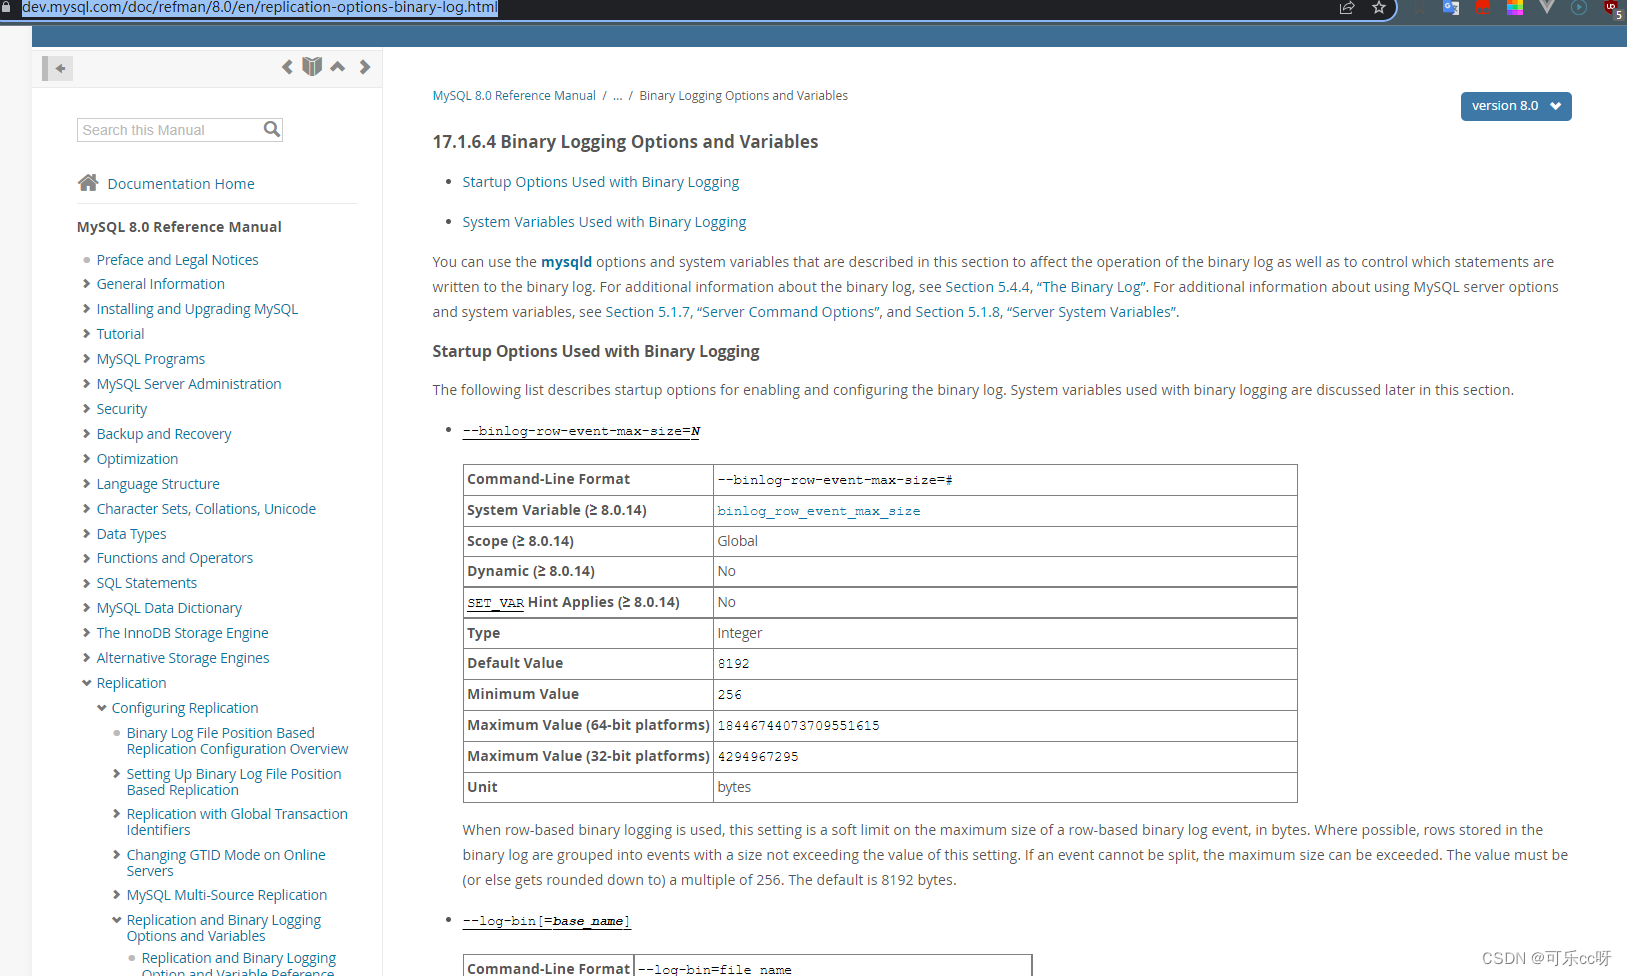1627x976 pixels.
Task: Open Startup Options Used with Binary Logging link
Action: tap(601, 182)
